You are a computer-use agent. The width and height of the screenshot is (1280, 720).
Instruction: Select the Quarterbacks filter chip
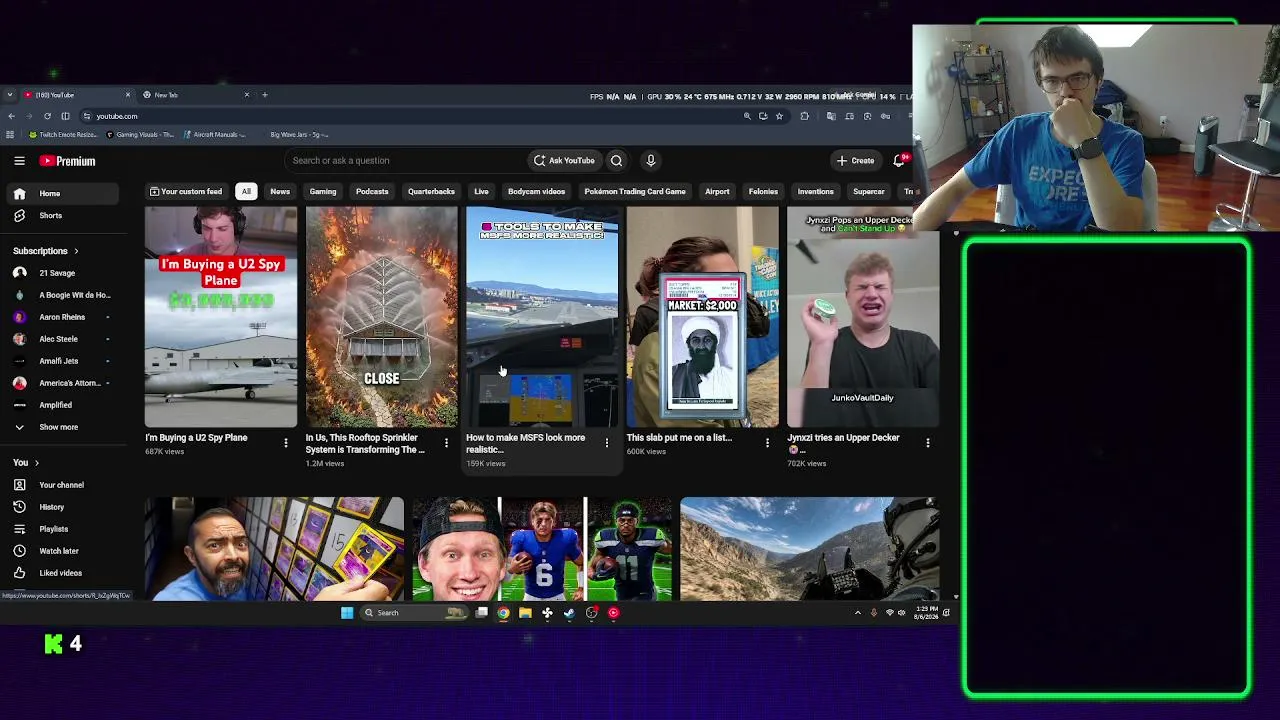[431, 191]
